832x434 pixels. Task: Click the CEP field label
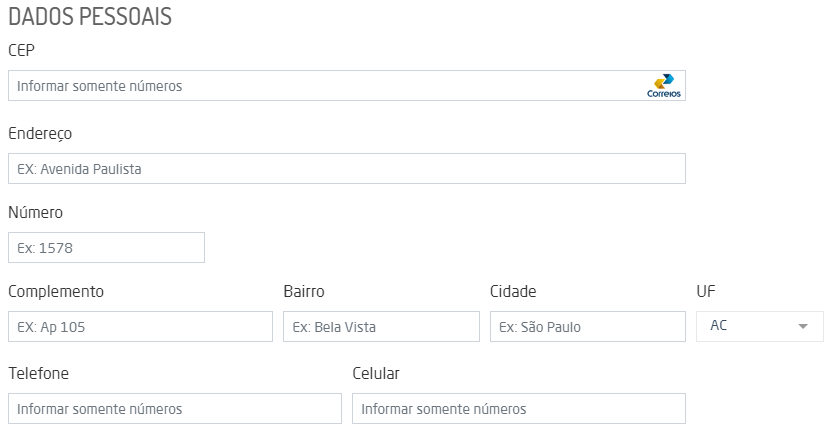point(22,50)
